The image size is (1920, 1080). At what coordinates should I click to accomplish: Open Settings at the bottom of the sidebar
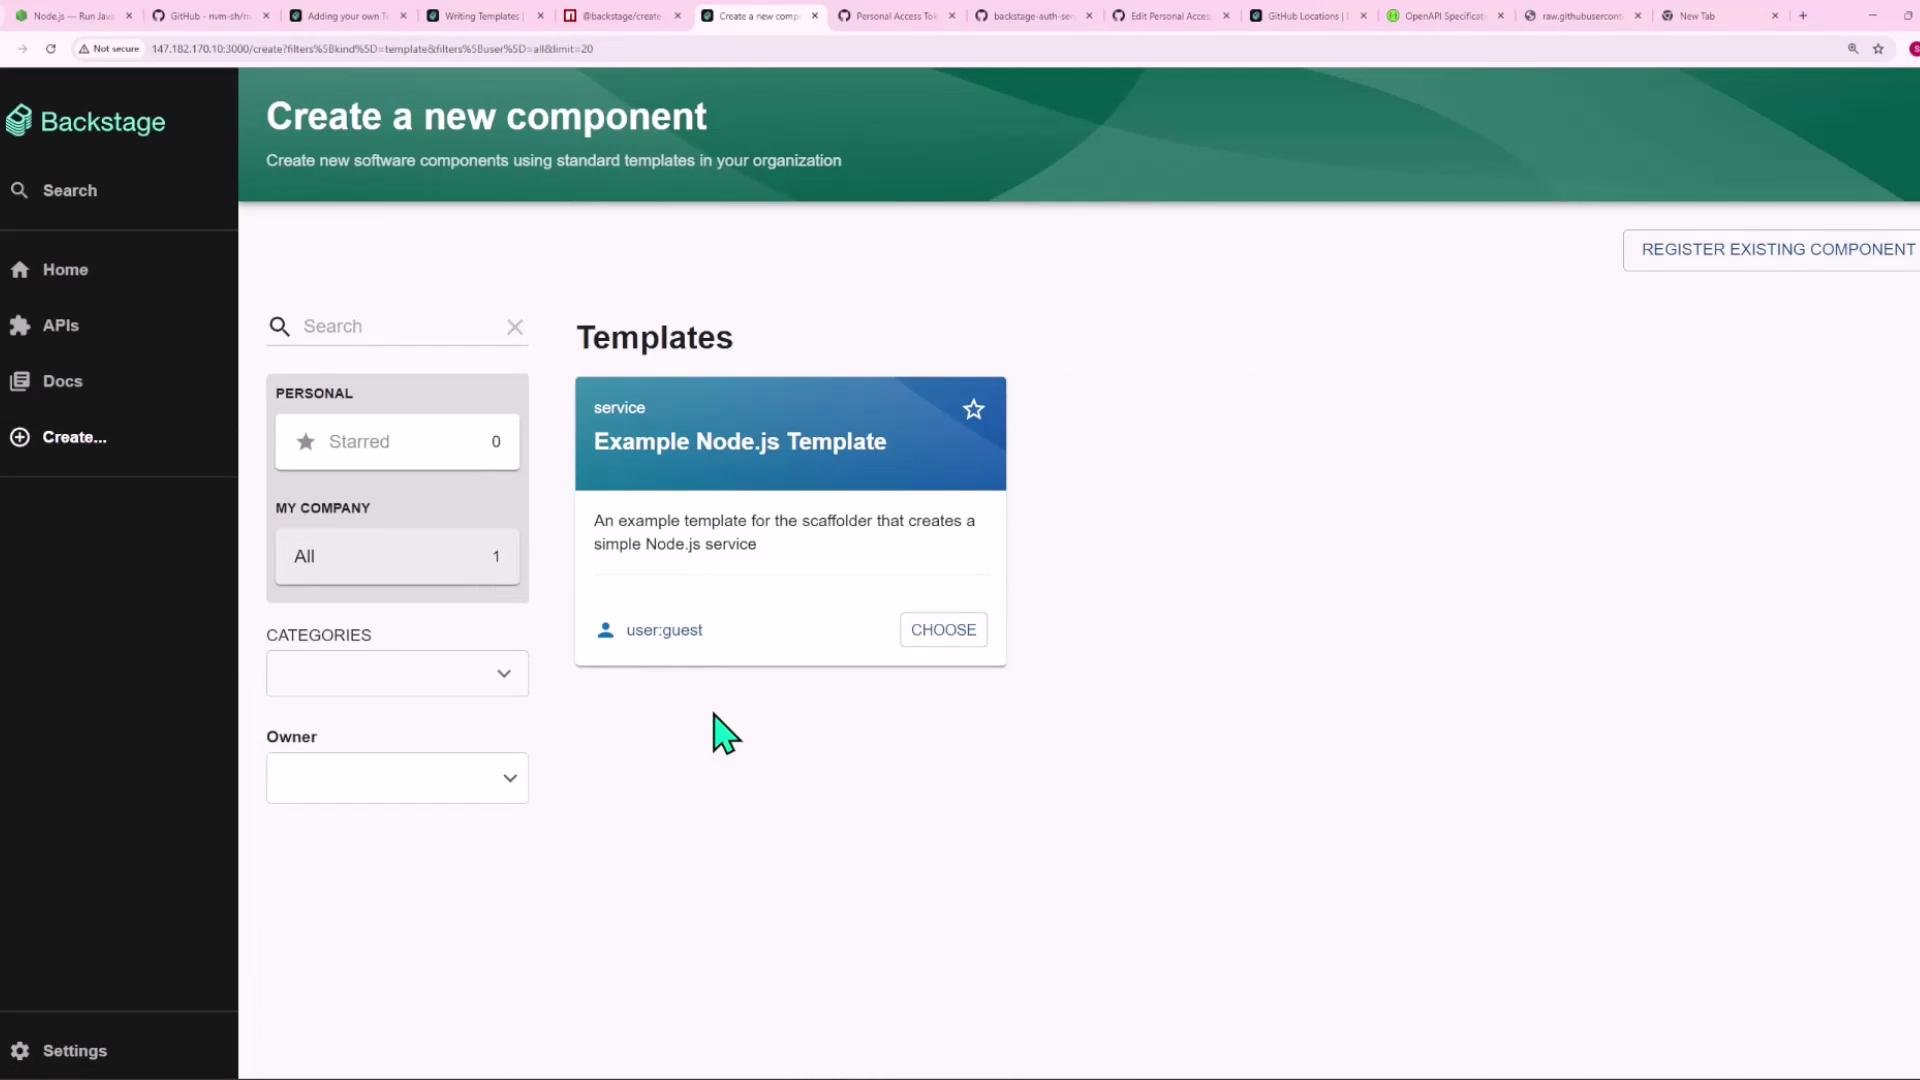click(x=74, y=1050)
